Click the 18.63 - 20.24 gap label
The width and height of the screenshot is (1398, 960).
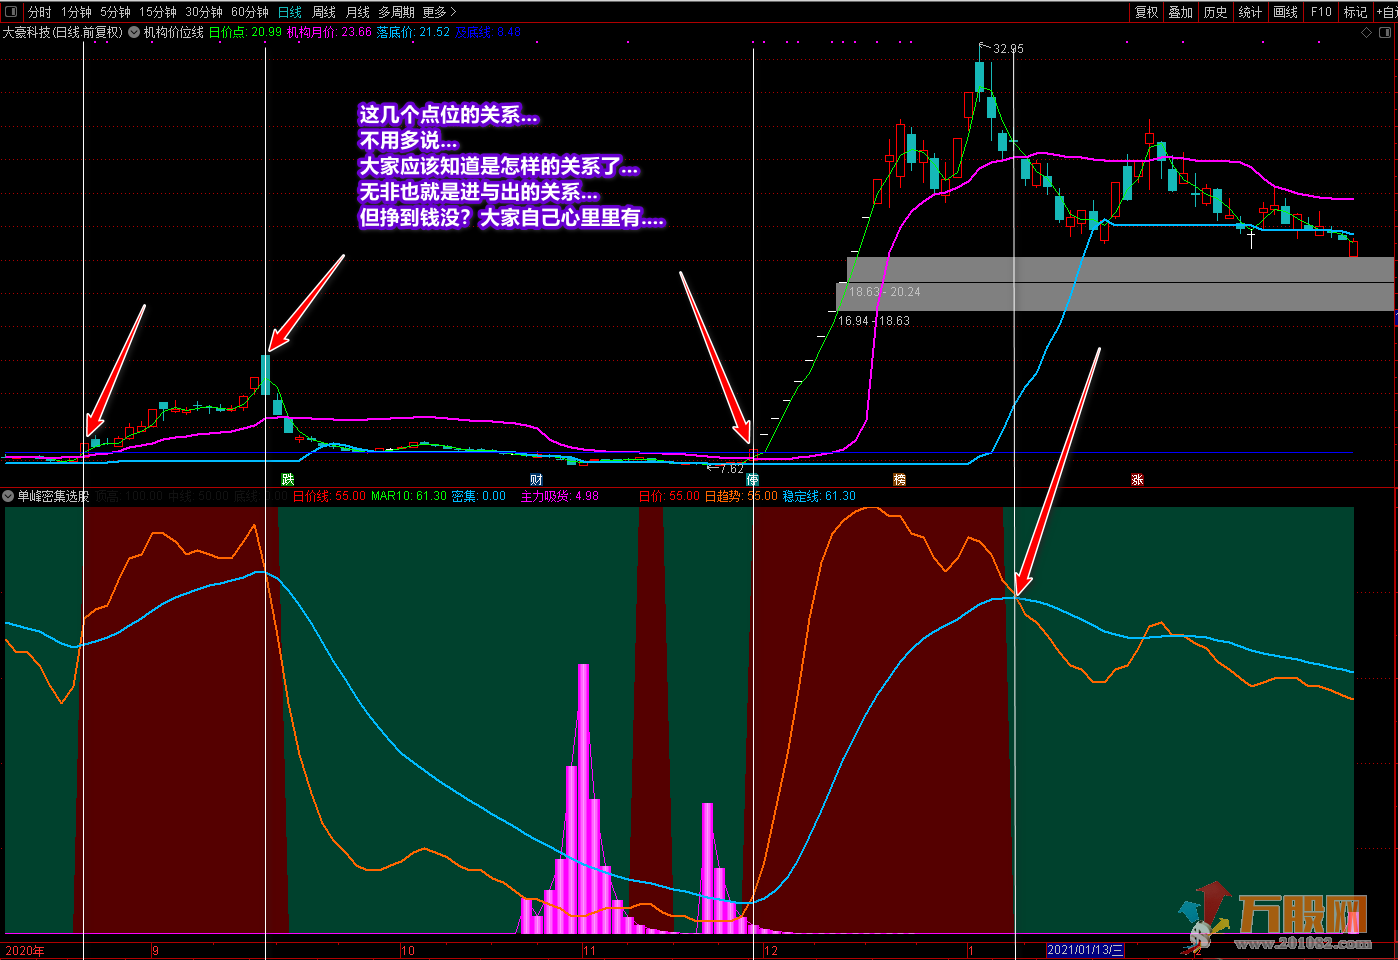click(x=884, y=292)
